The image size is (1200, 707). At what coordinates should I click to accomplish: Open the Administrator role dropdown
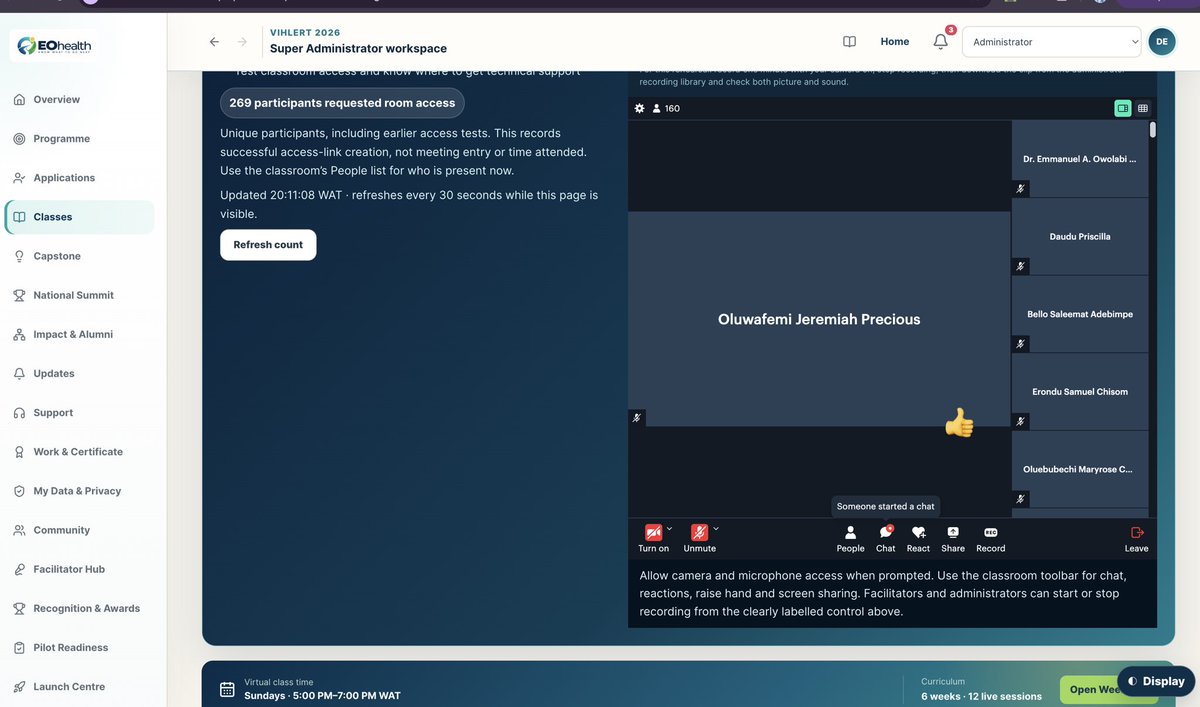1052,42
